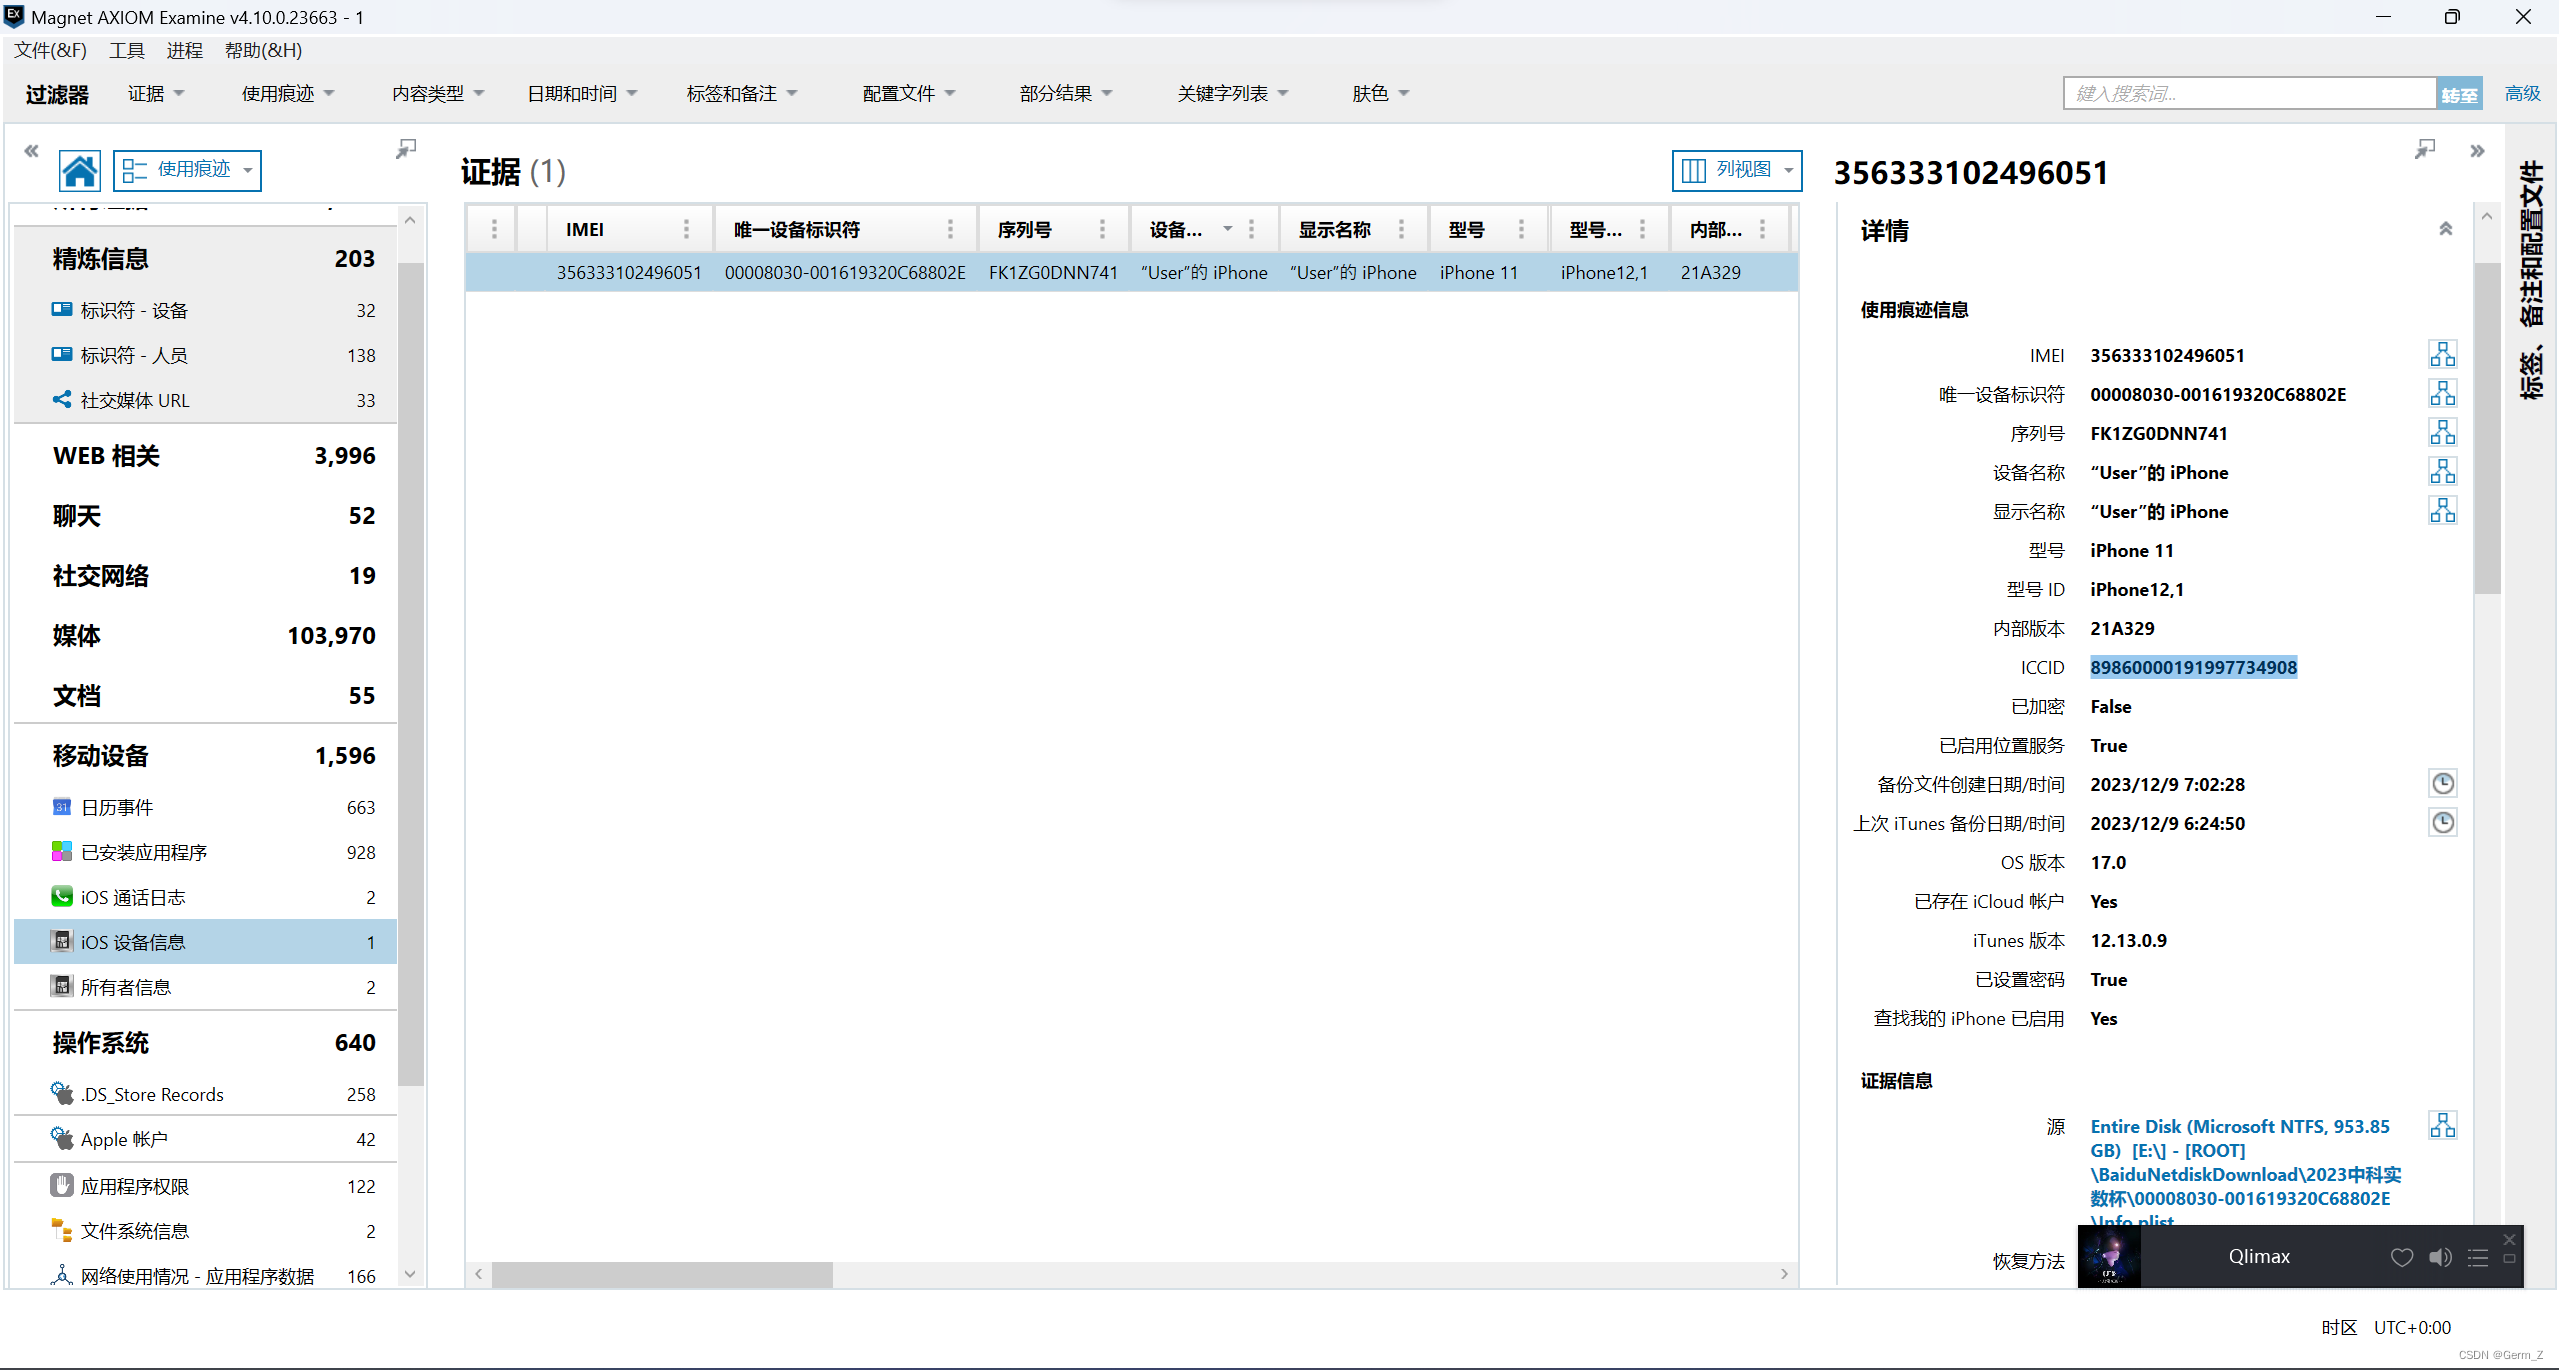Click the search keyword input field
The height and width of the screenshot is (1370, 2559).
coord(2249,93)
